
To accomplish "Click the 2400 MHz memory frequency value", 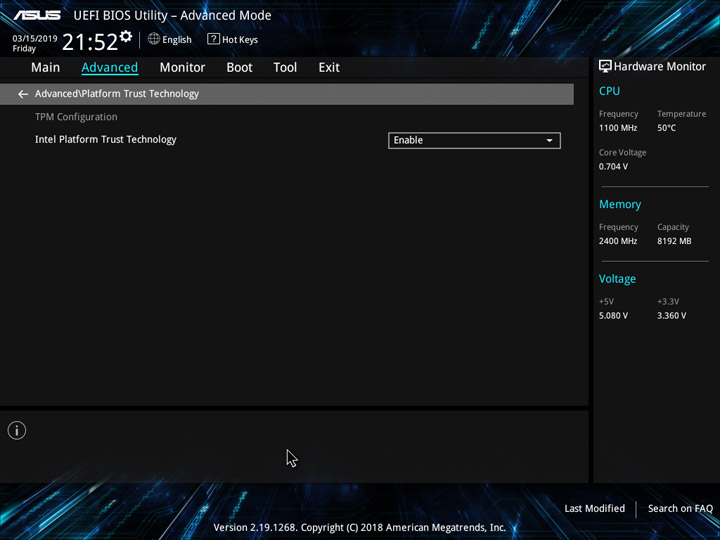I will tap(618, 241).
